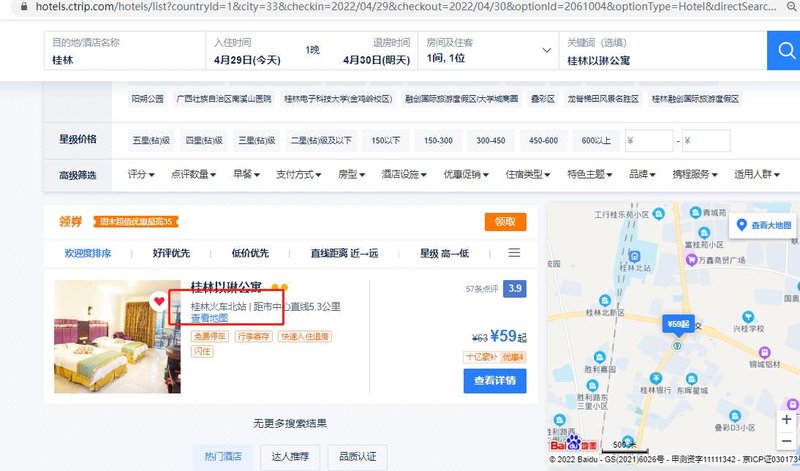Screen dimensions: 800x471
Task: Sort by 好评优先
Action: point(171,253)
